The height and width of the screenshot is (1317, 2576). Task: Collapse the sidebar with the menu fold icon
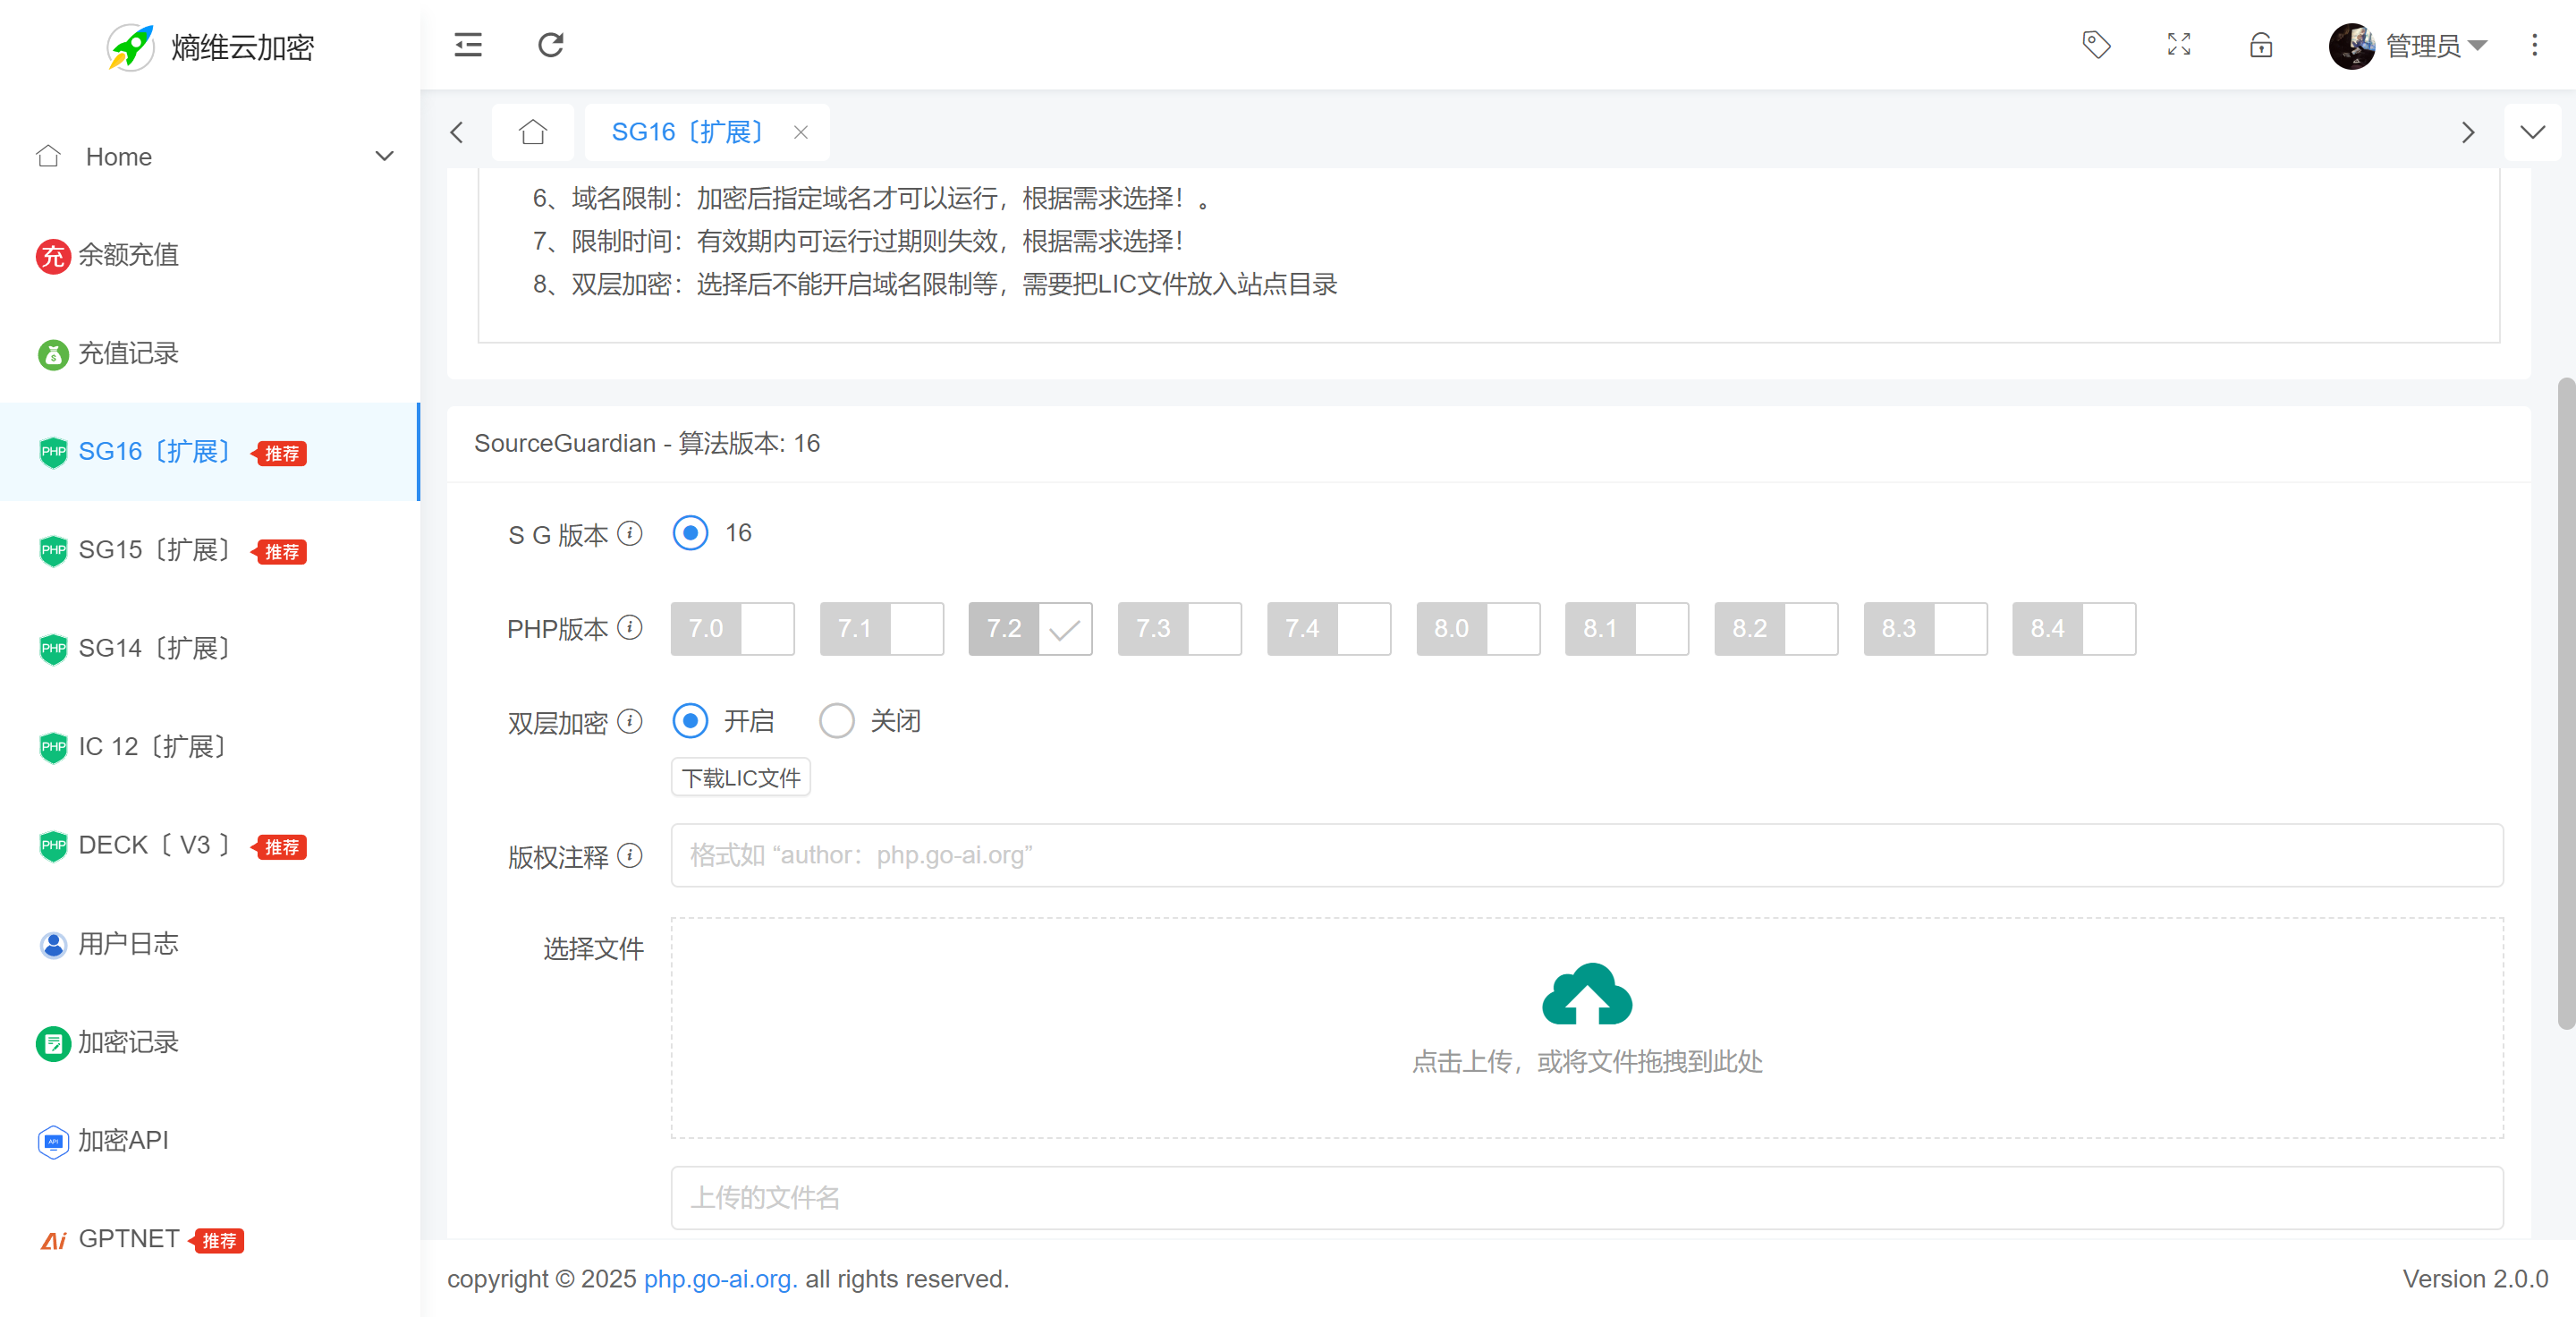point(468,45)
